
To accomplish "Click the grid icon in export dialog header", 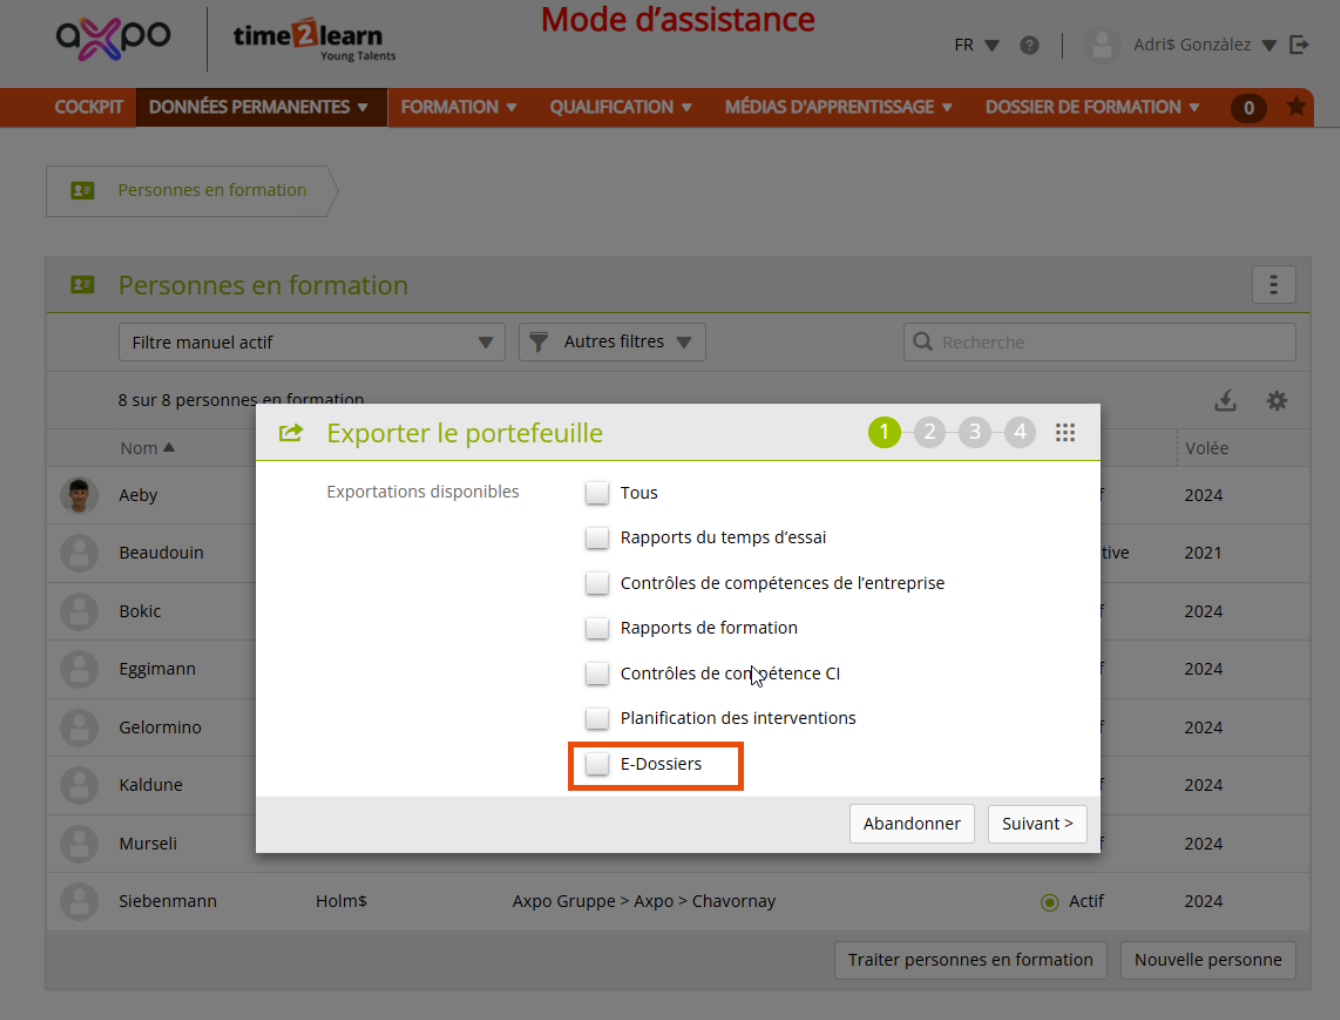I will 1065,432.
